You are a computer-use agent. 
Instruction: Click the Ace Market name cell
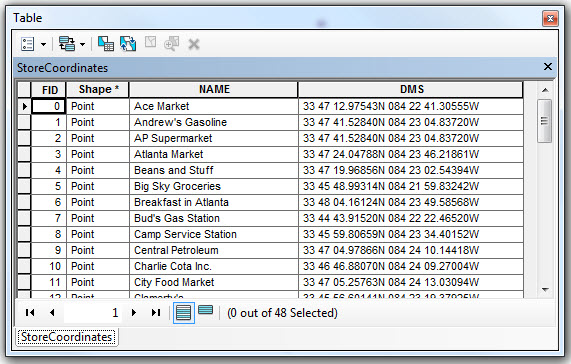(x=214, y=106)
